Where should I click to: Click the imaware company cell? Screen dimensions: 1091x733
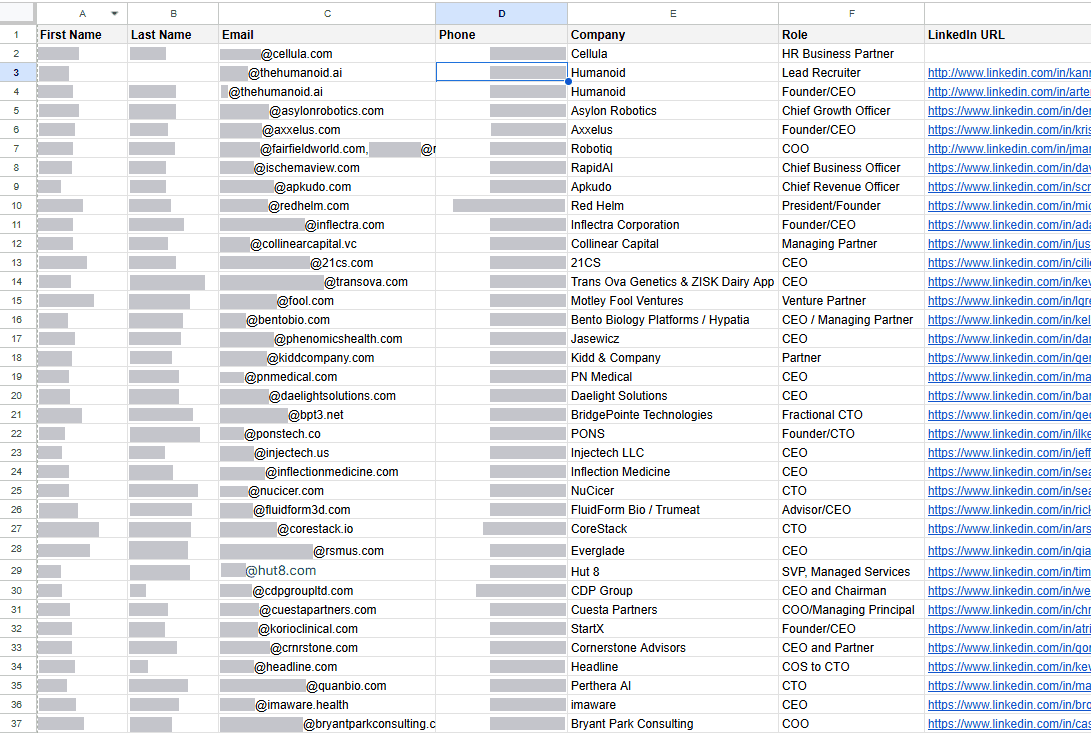673,704
